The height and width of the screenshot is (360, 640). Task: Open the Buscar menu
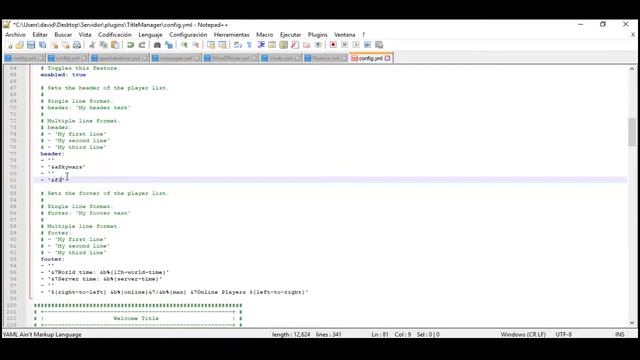coord(63,35)
